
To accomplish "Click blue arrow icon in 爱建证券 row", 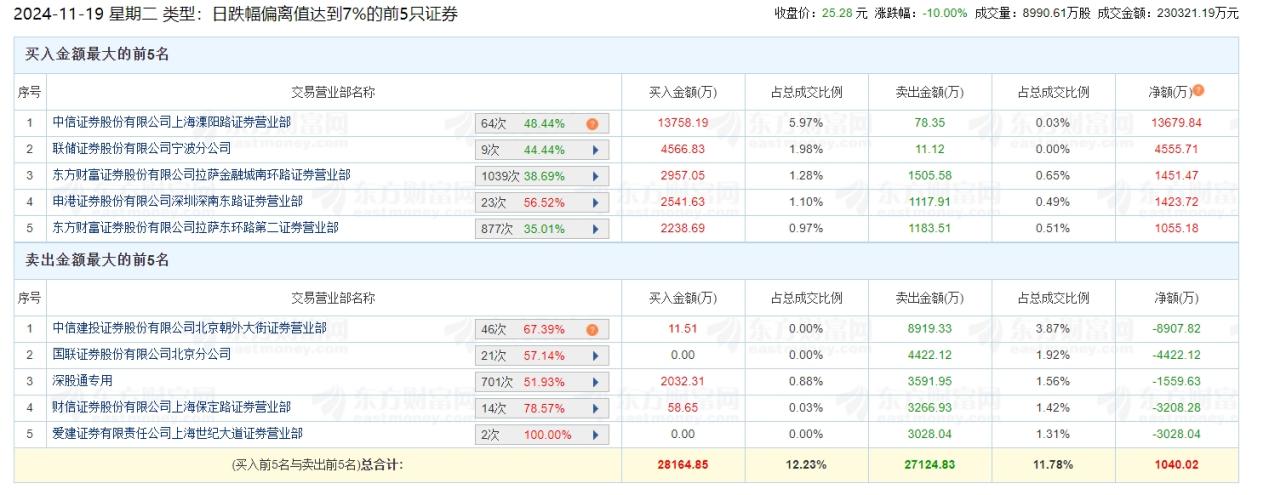I will pyautogui.click(x=594, y=435).
